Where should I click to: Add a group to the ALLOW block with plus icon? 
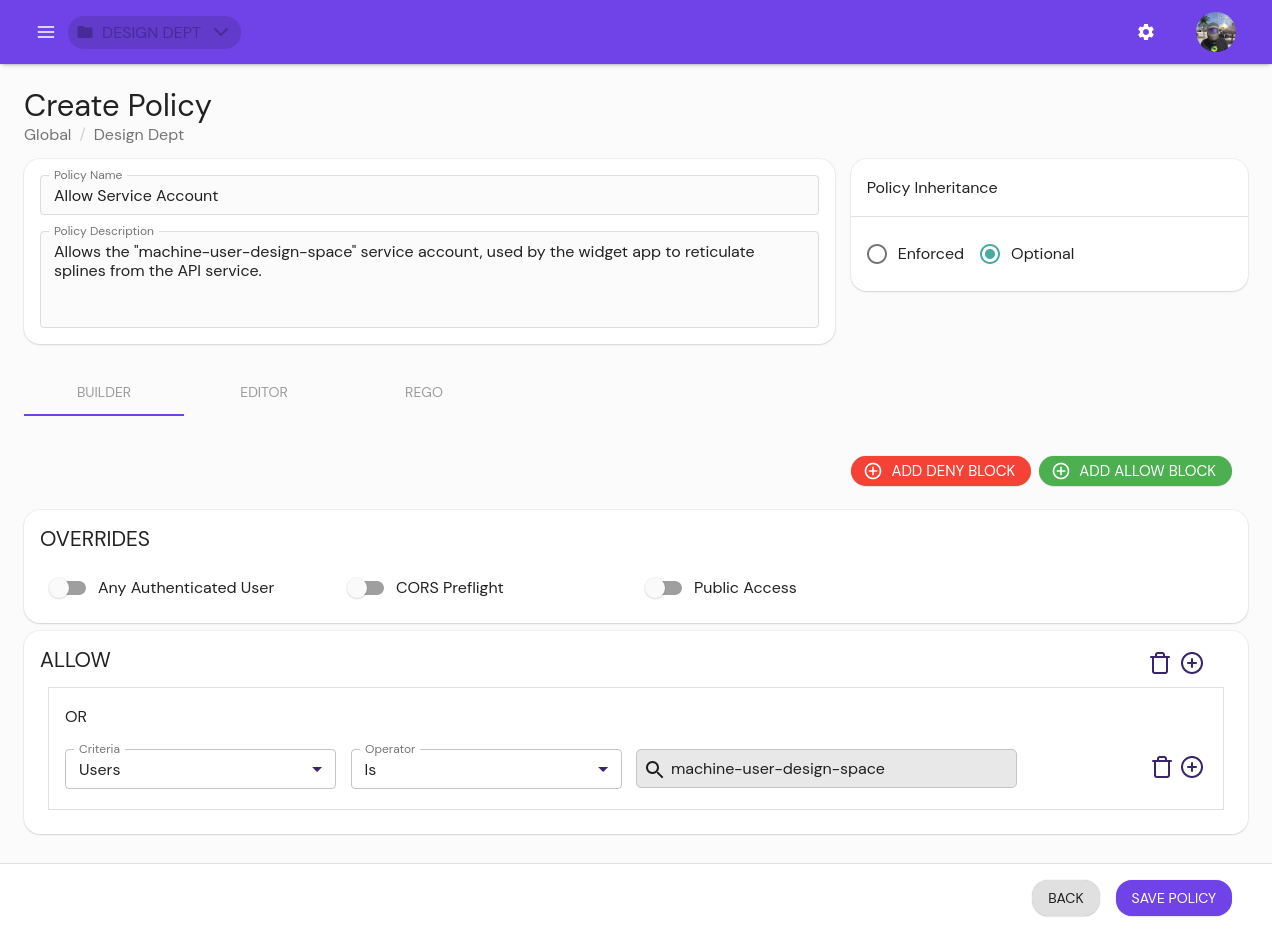(1192, 663)
